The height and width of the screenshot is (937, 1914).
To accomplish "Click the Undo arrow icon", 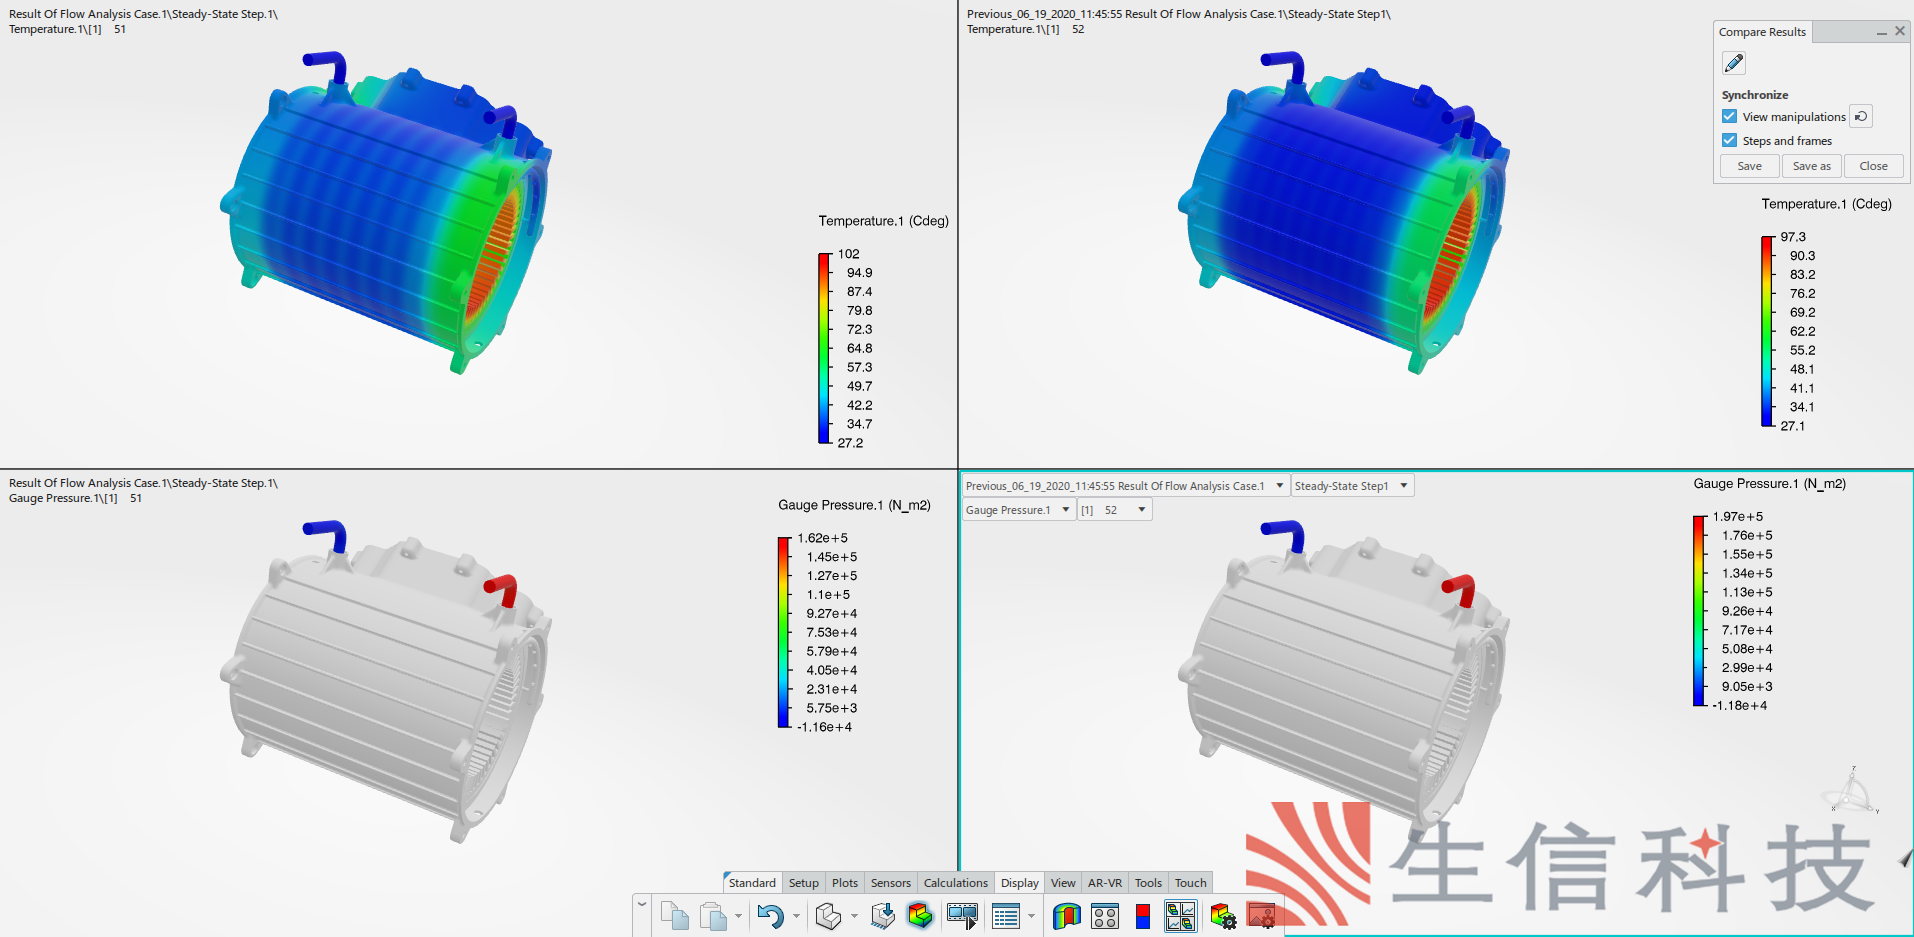I will (769, 916).
